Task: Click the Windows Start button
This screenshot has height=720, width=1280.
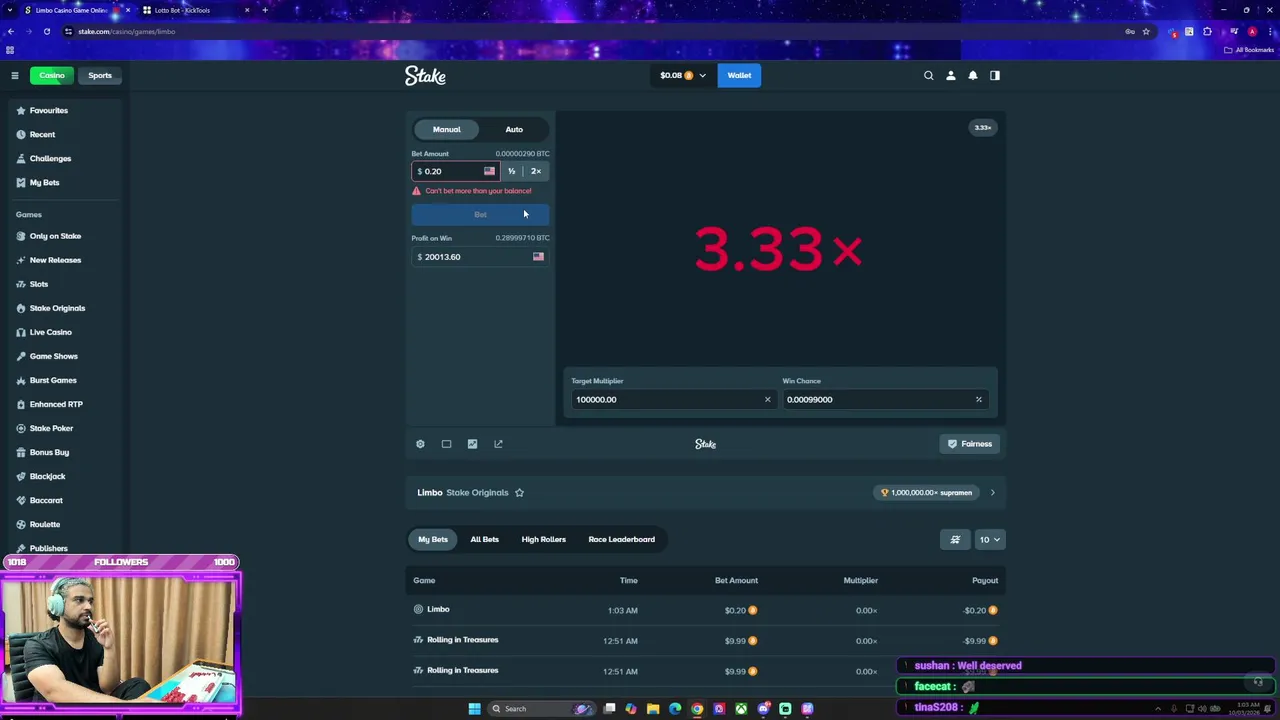Action: click(x=474, y=709)
